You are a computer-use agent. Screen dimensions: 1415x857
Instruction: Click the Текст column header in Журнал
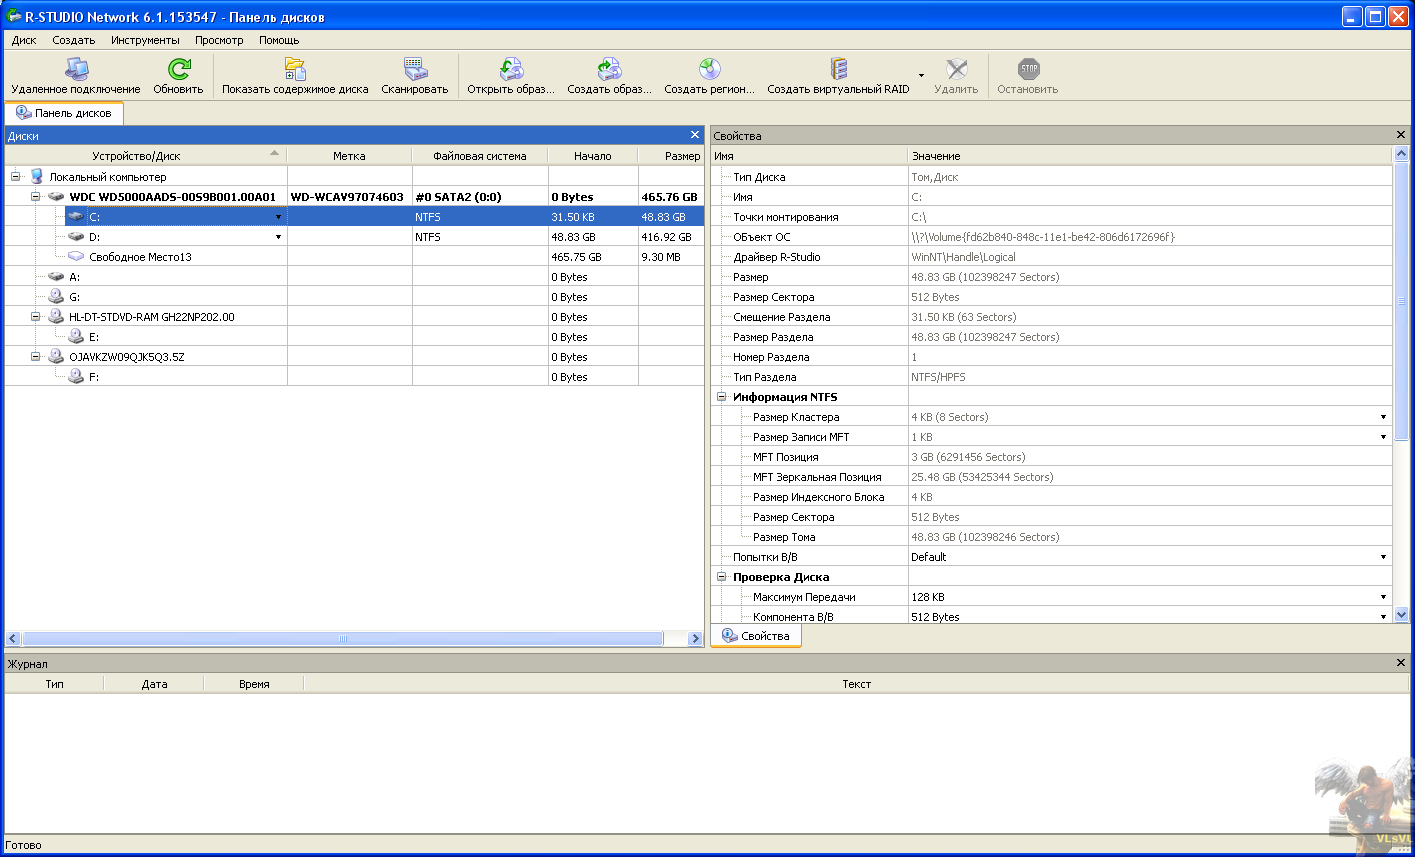click(856, 684)
